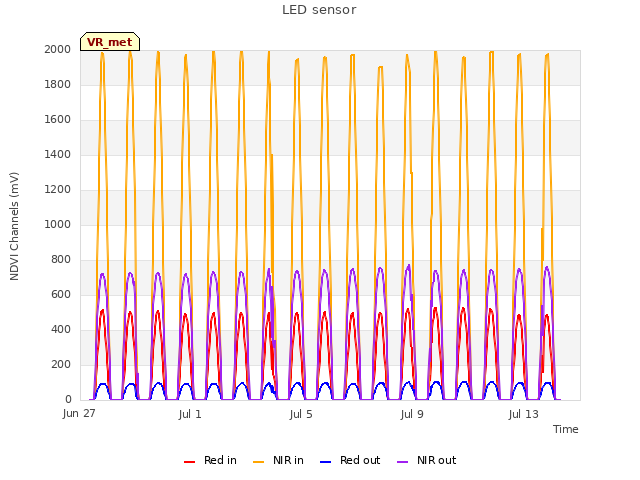Click the orange swatch beside NIR in

259,462
